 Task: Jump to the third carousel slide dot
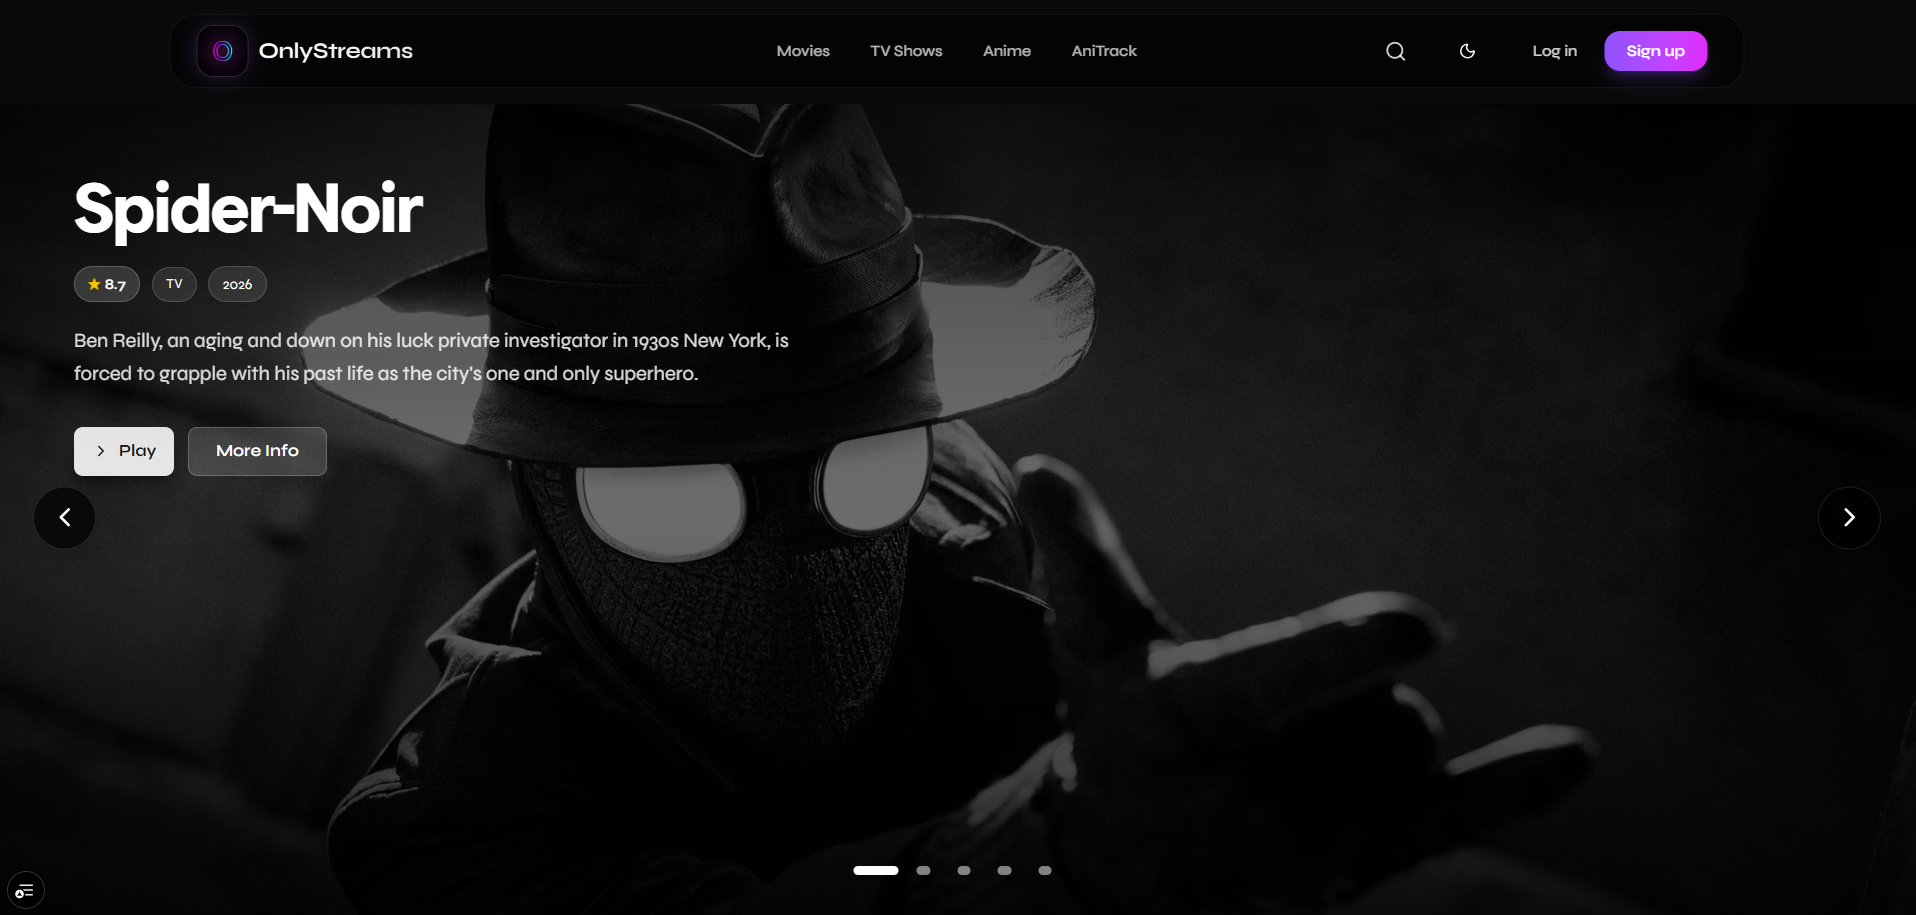[964, 870]
